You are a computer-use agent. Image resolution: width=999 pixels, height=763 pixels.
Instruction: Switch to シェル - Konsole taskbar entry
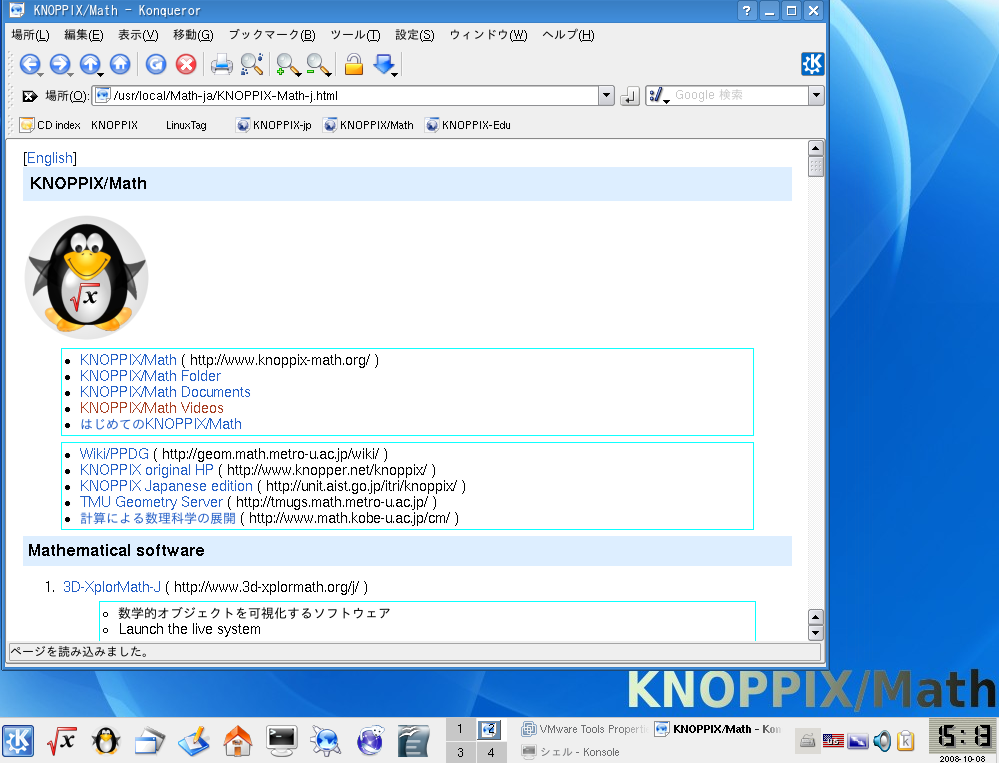tap(571, 752)
